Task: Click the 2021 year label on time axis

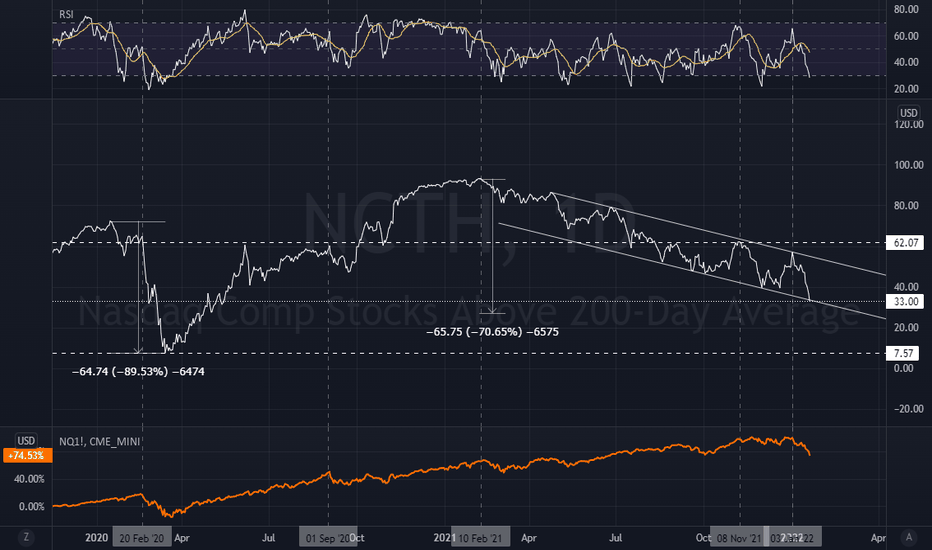Action: pos(443,538)
